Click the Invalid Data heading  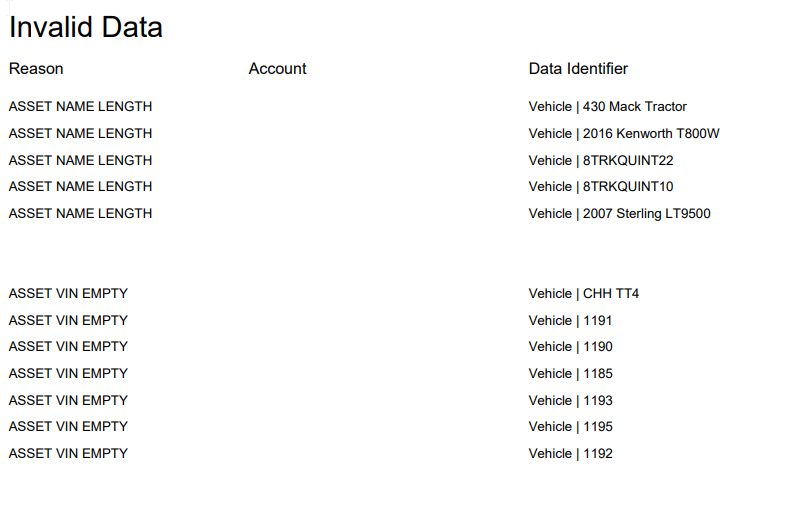[x=86, y=27]
